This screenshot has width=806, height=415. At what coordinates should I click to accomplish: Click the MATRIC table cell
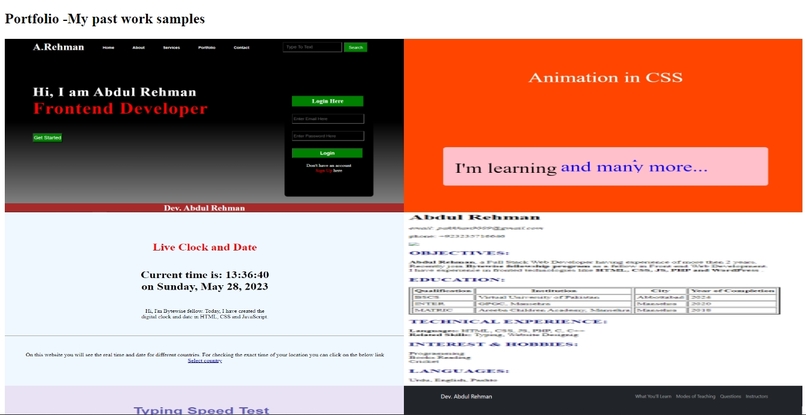[443, 311]
